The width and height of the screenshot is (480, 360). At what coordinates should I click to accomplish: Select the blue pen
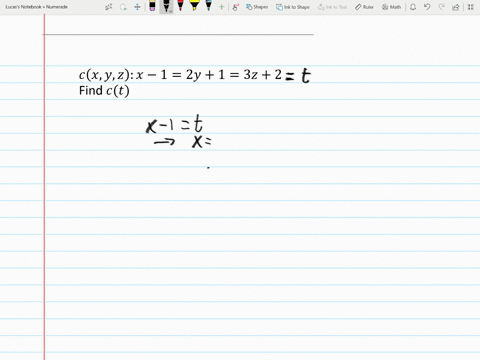(x=209, y=6)
